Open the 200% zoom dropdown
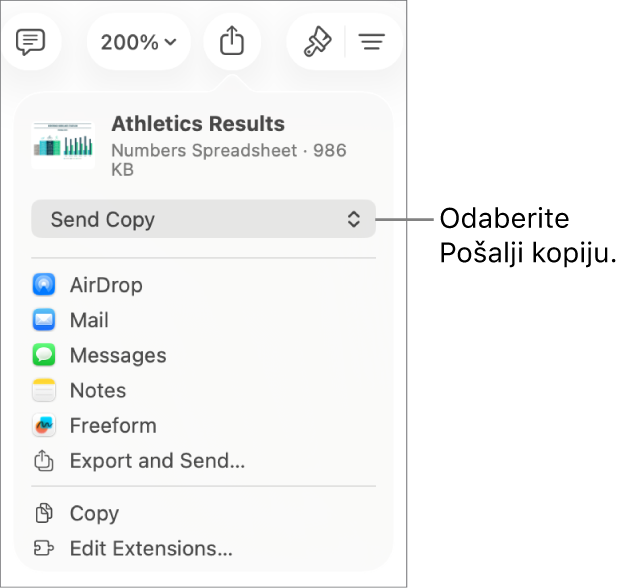This screenshot has width=628, height=588. tap(139, 42)
